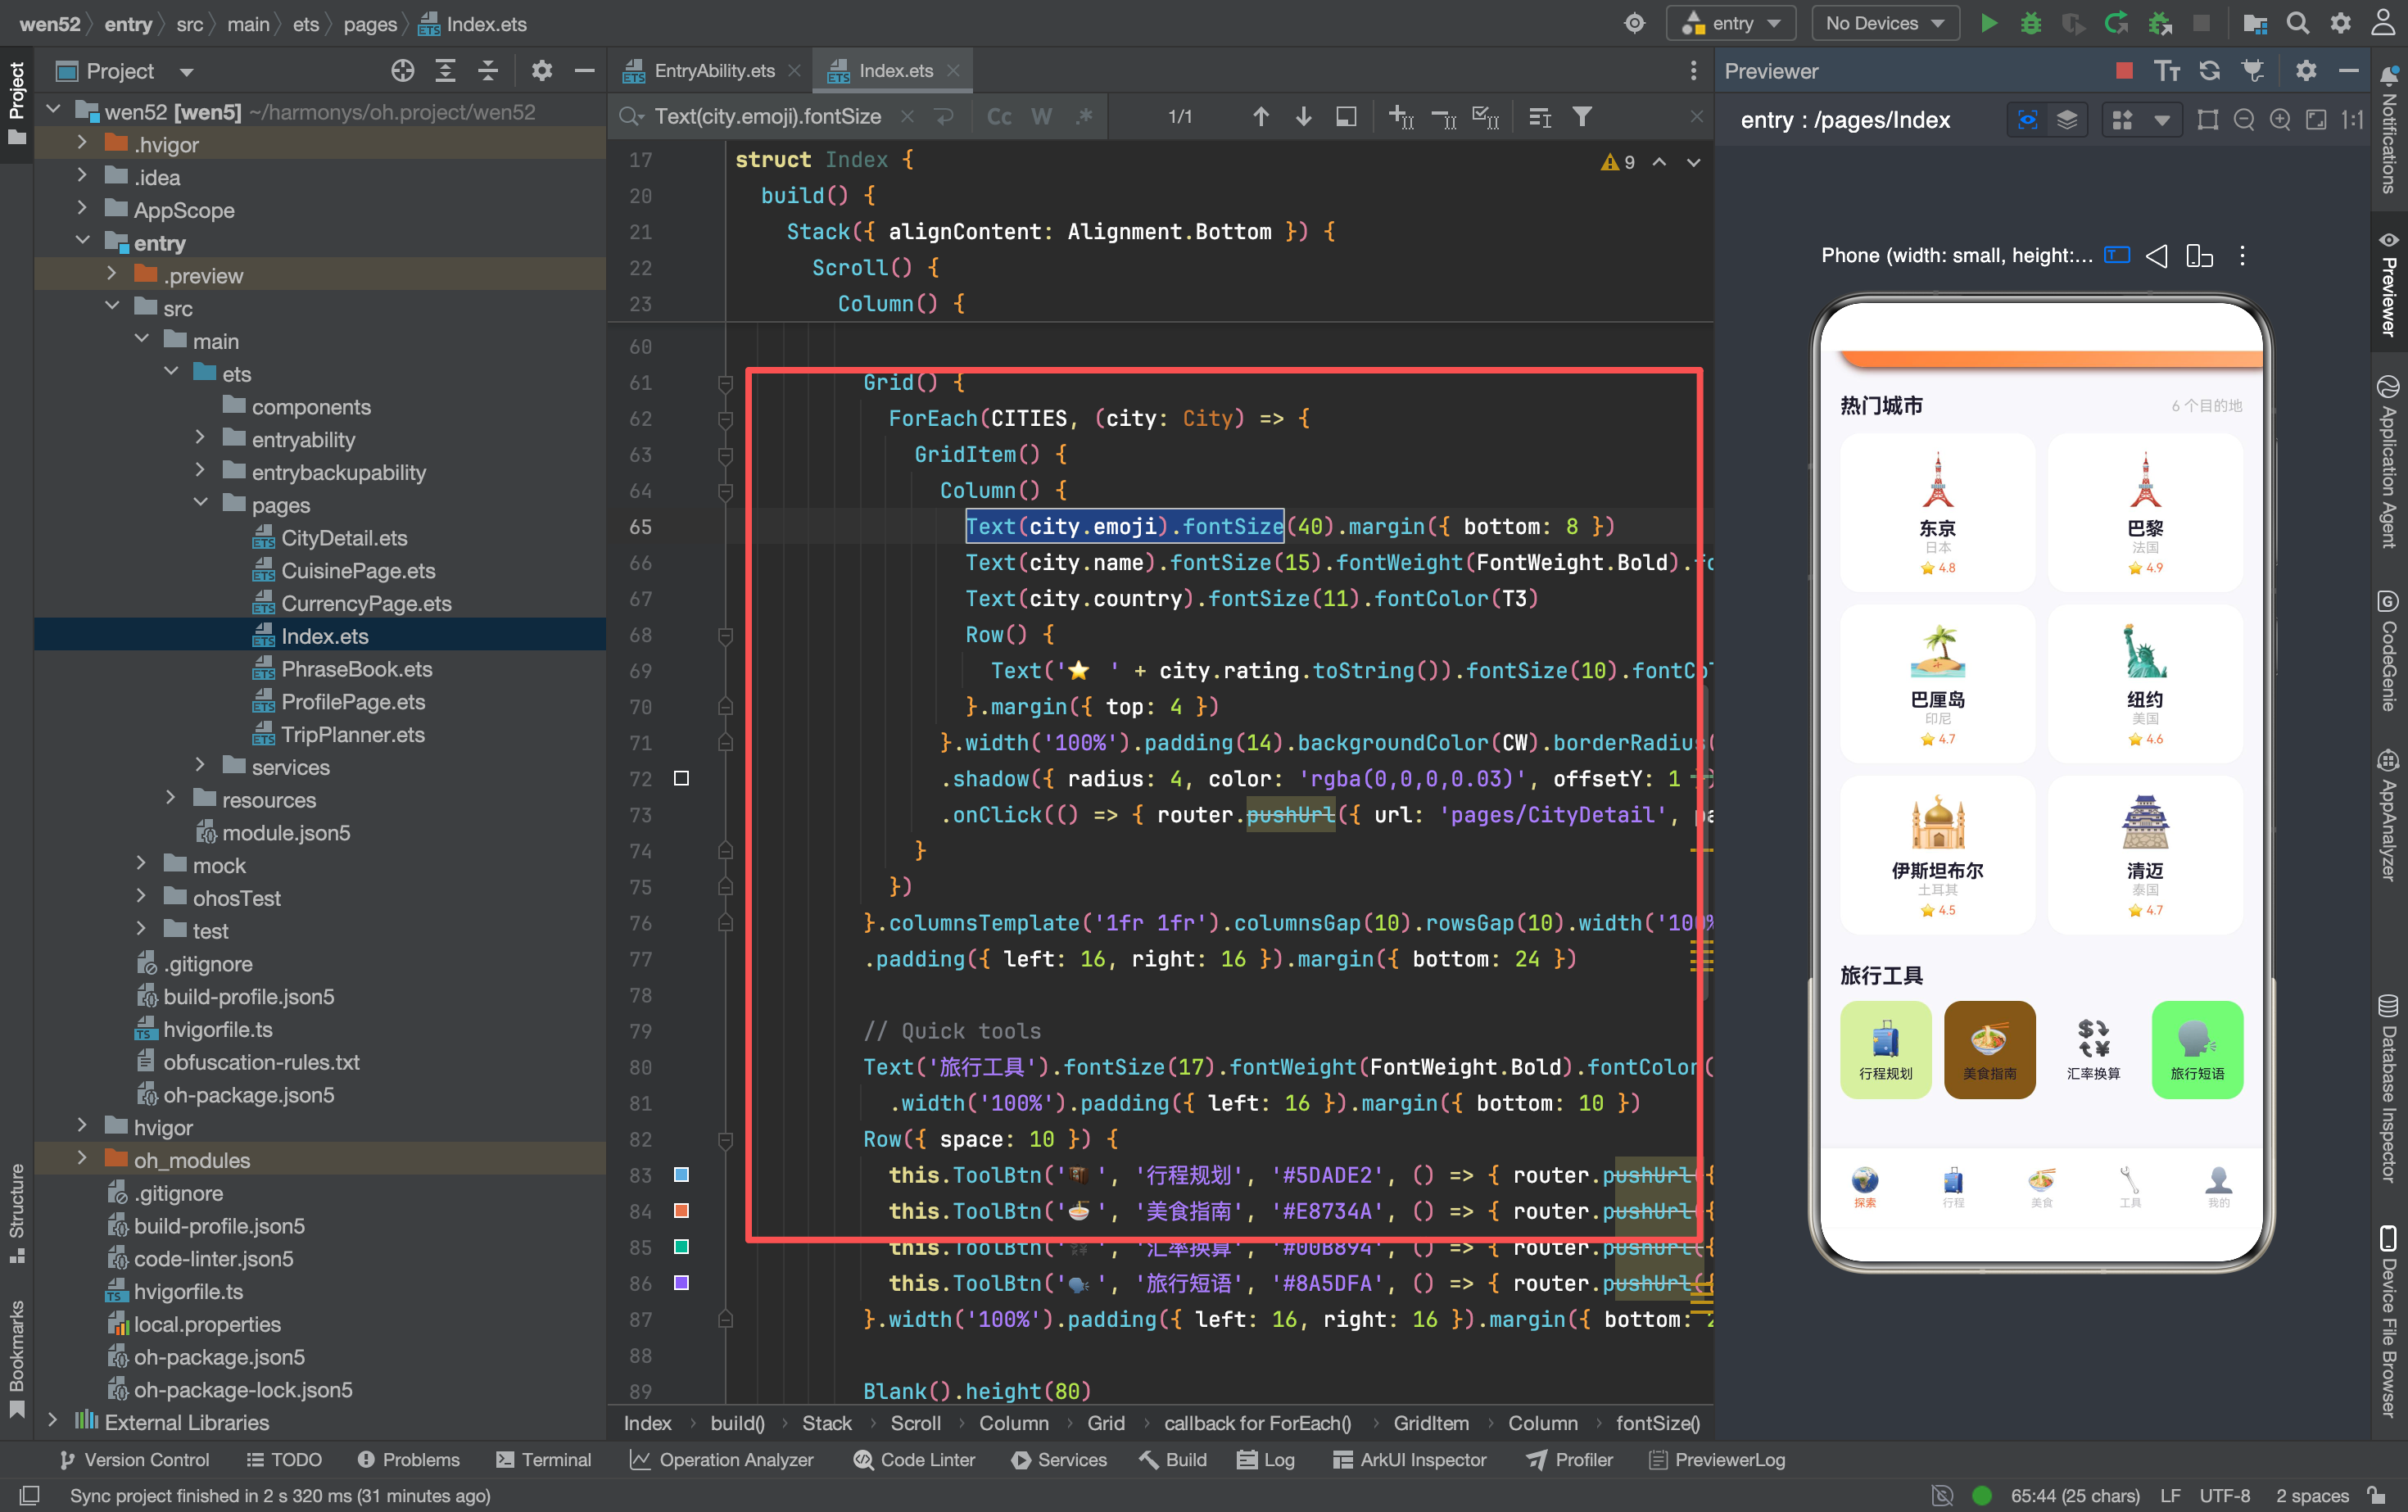This screenshot has width=2408, height=1512.
Task: Click warning count indicator in editor
Action: [x=1617, y=162]
